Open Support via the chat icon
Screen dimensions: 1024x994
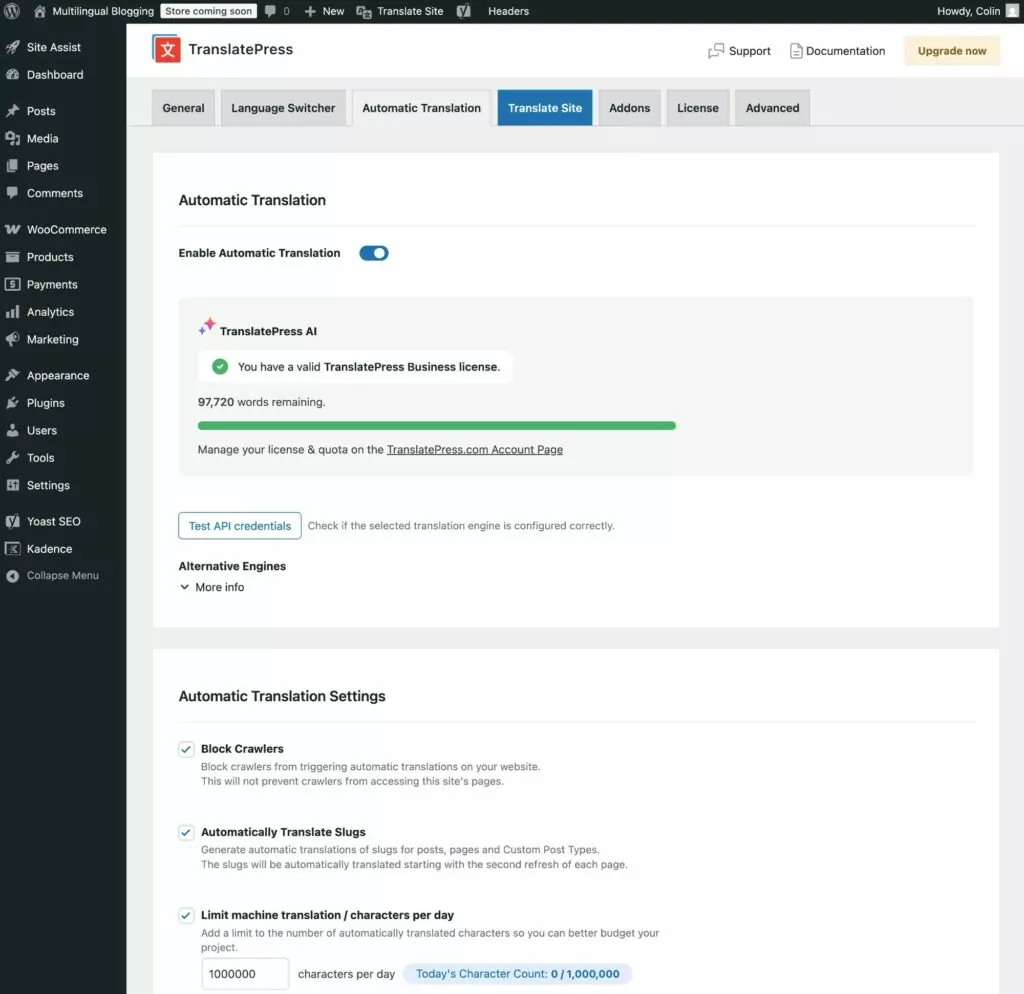tap(716, 51)
